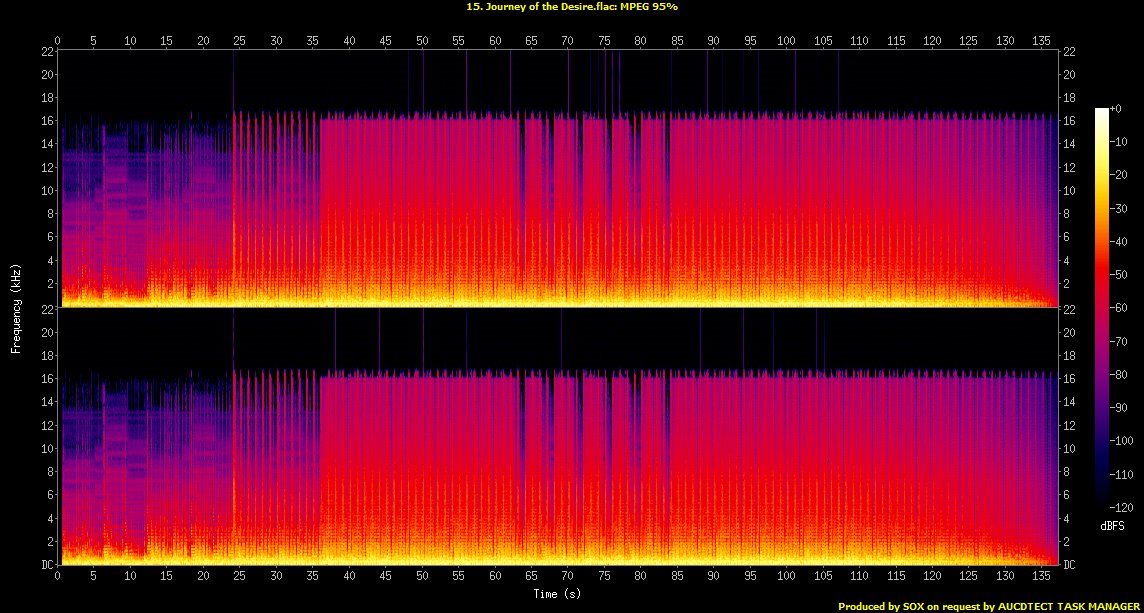1144x613 pixels.
Task: Click the 120 second tick on the top time axis
Action: 932,41
